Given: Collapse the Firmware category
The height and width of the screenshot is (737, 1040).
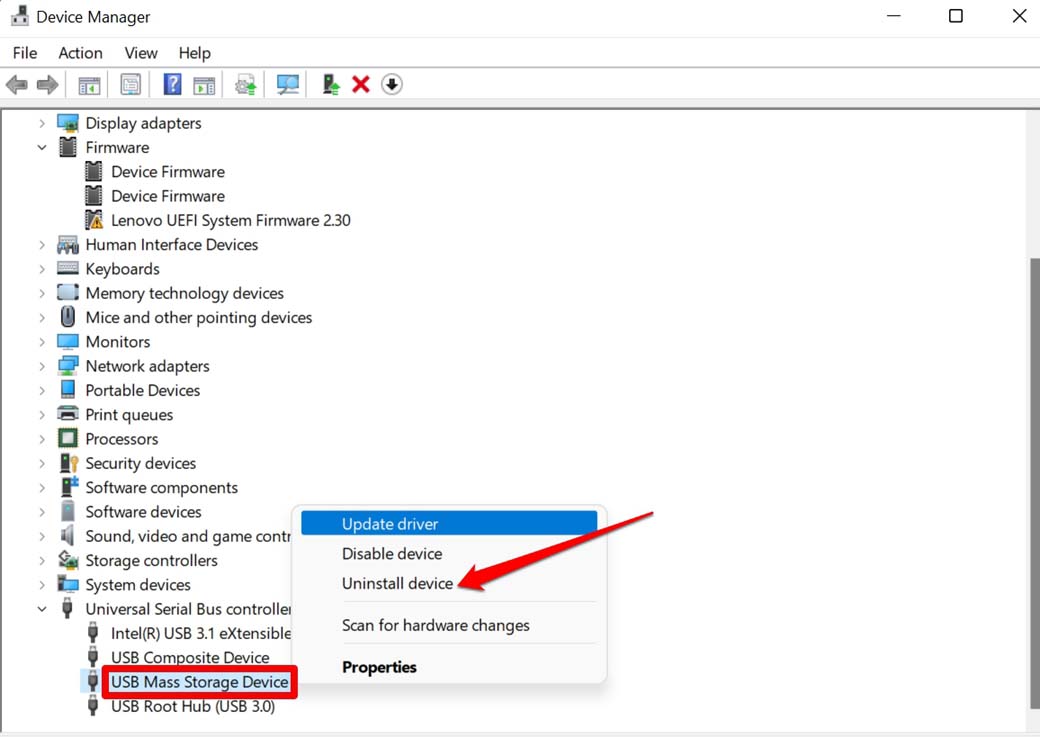Looking at the screenshot, I should coord(42,147).
